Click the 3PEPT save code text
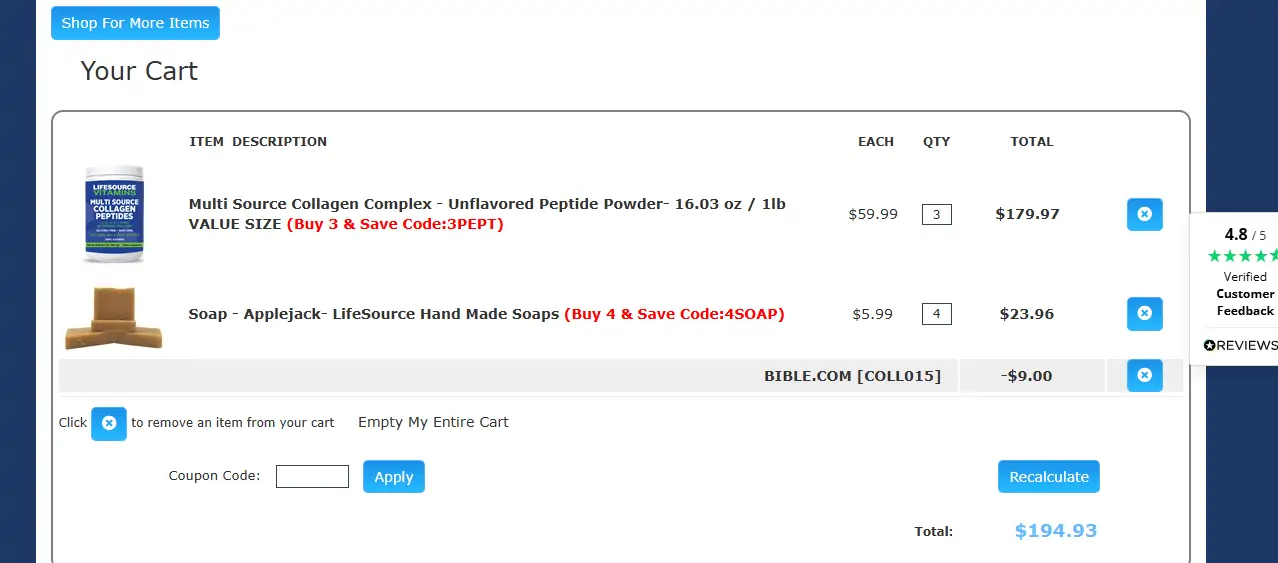 [395, 224]
